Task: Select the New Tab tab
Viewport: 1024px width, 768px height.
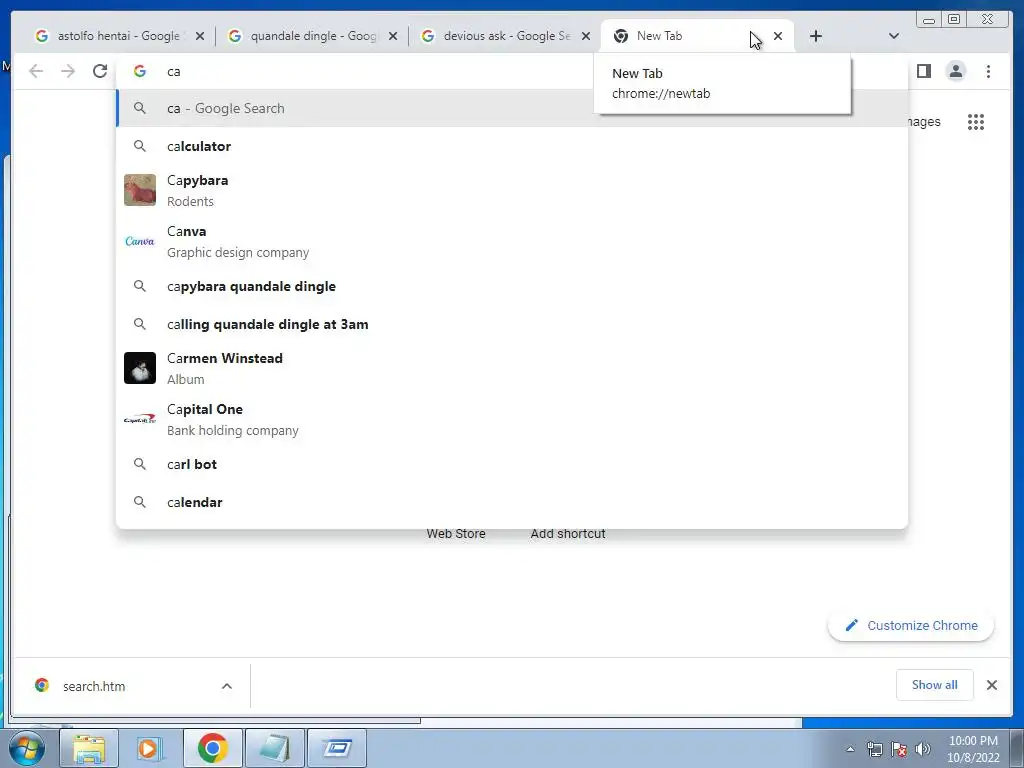Action: tap(697, 36)
